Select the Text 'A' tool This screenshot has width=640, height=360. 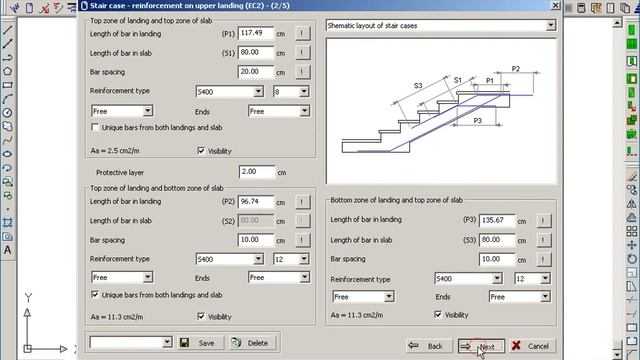(x=7, y=250)
